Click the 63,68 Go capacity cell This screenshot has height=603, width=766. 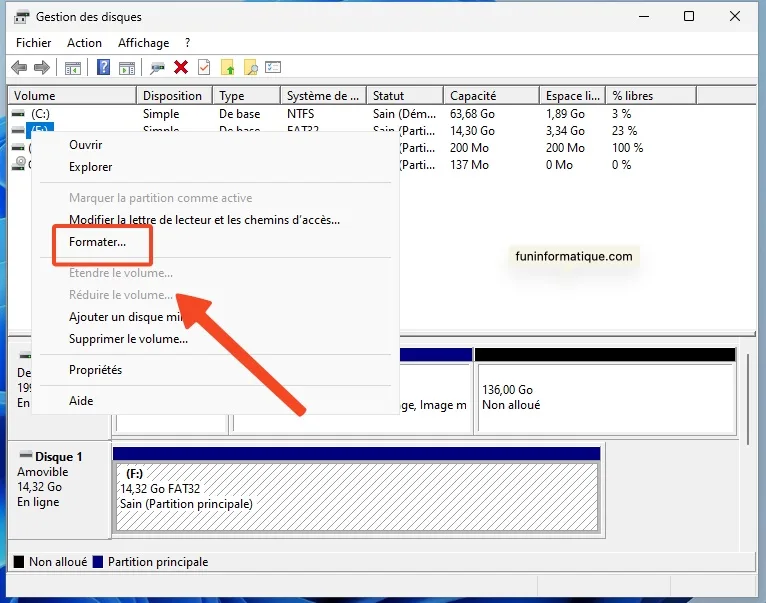(472, 114)
